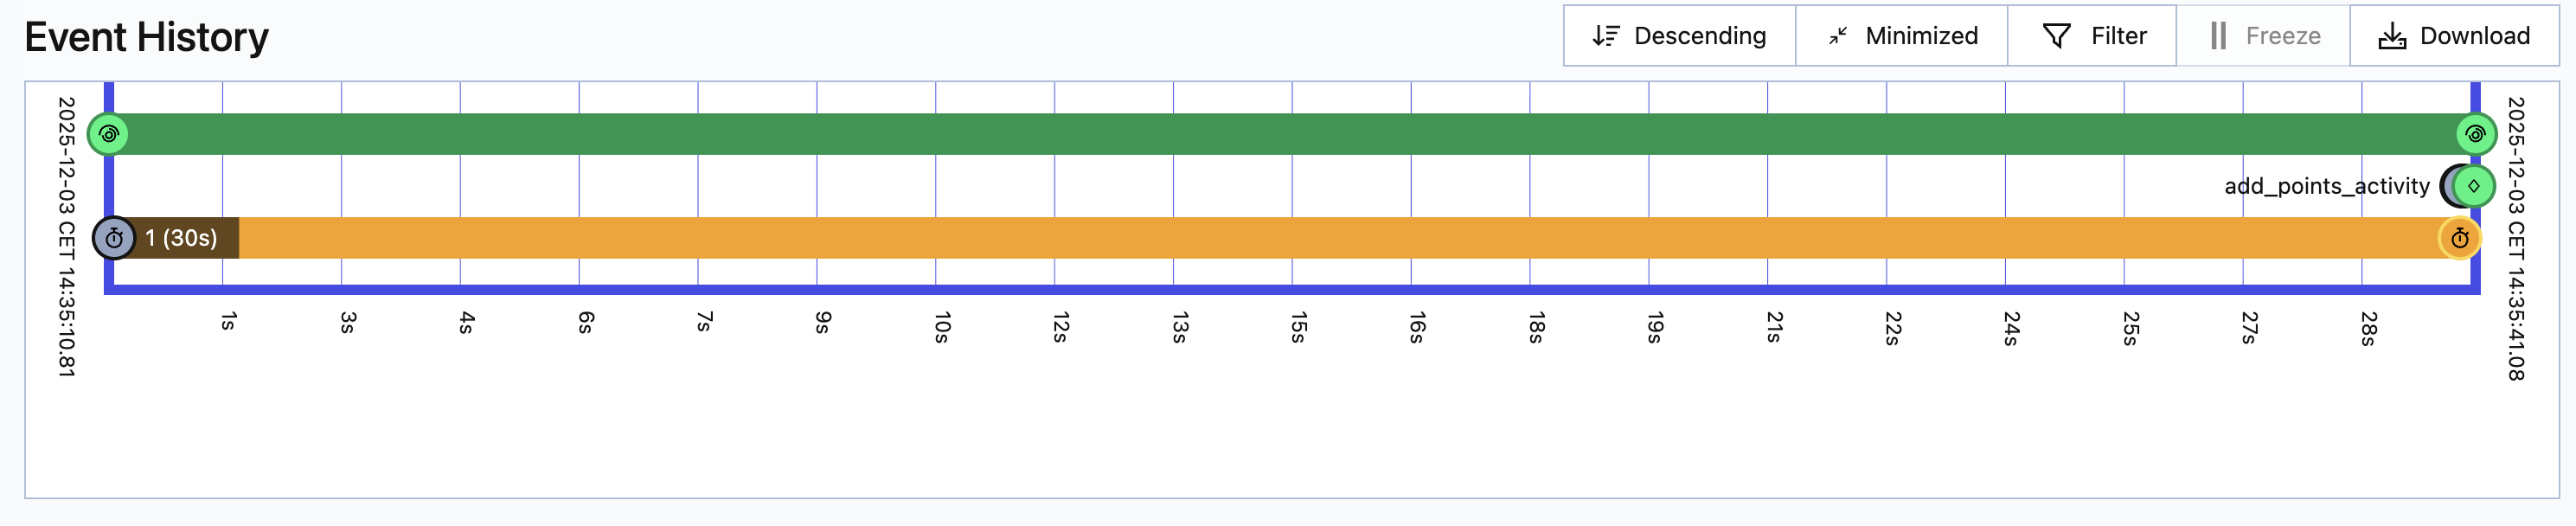
Task: Click the workflow completed icon ending green bar
Action: pyautogui.click(x=2475, y=134)
